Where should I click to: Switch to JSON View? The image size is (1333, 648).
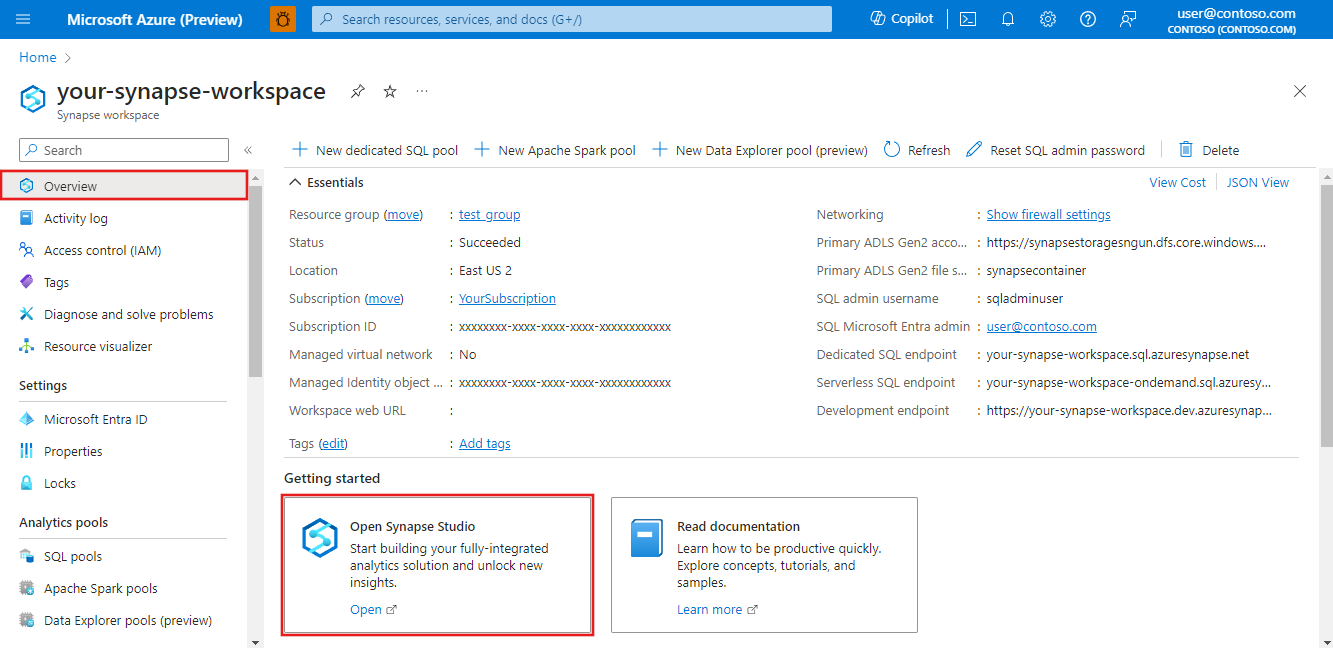point(1258,181)
